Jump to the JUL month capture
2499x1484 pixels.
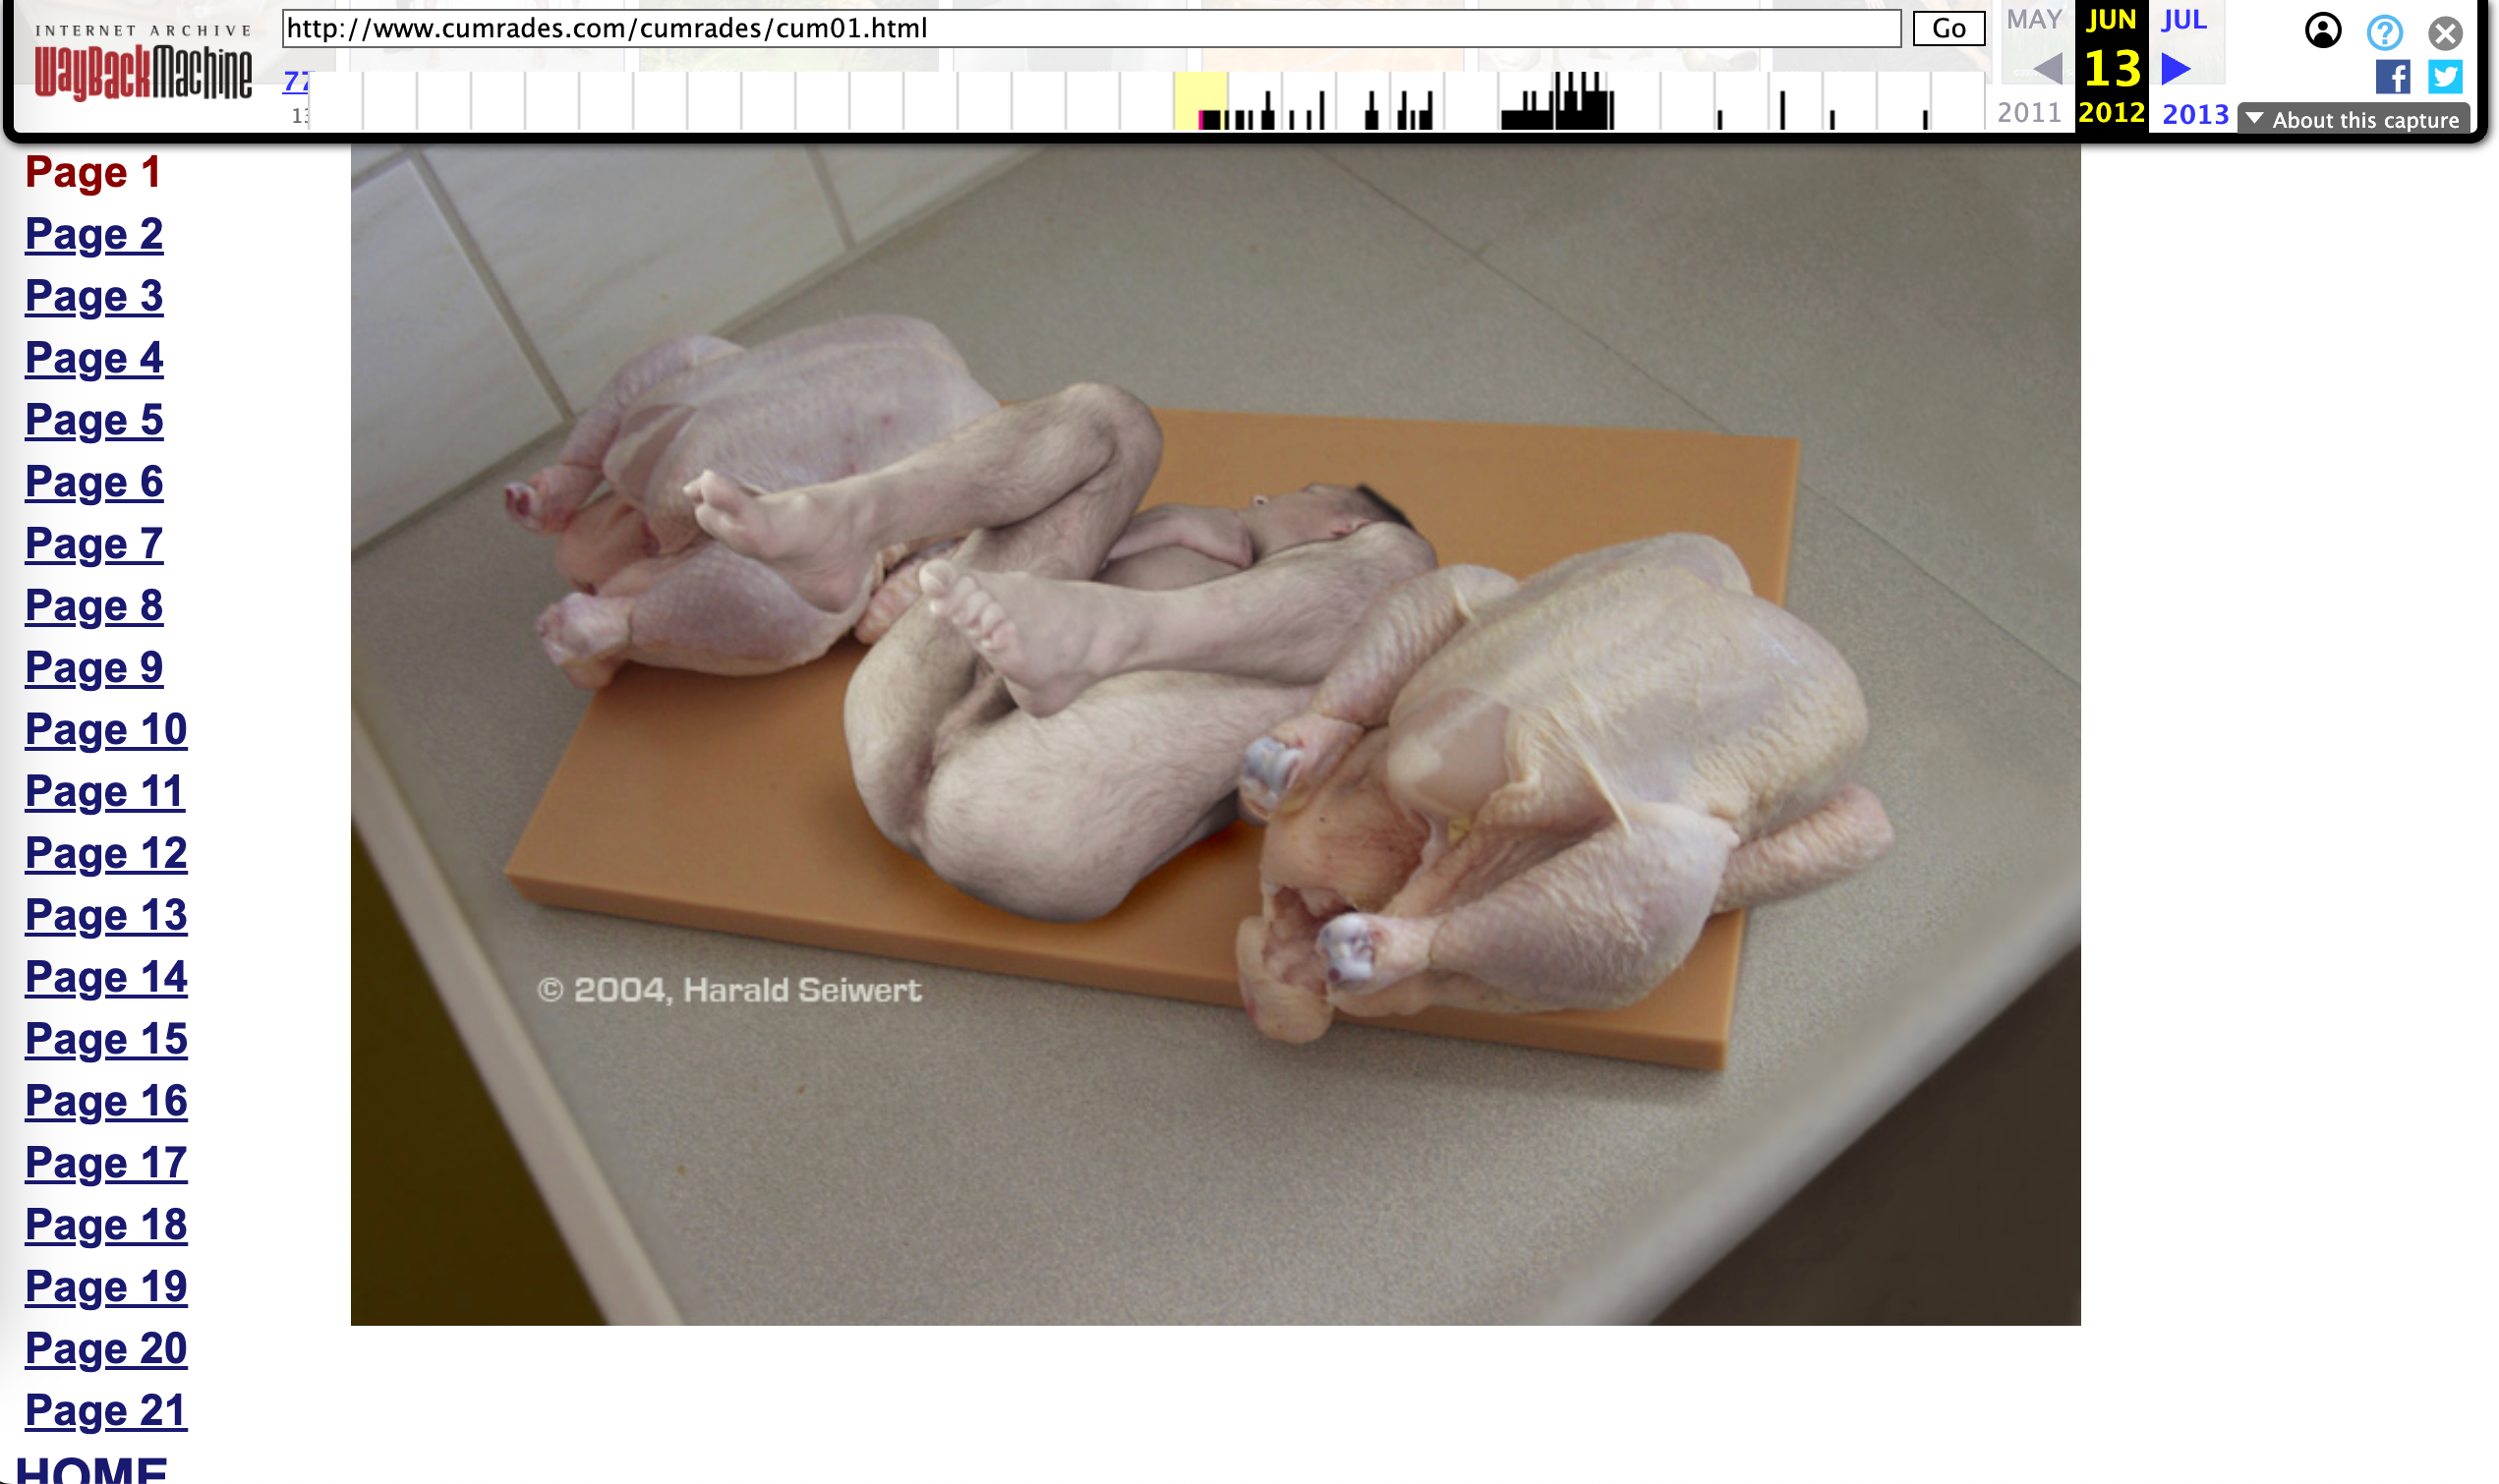click(2184, 20)
